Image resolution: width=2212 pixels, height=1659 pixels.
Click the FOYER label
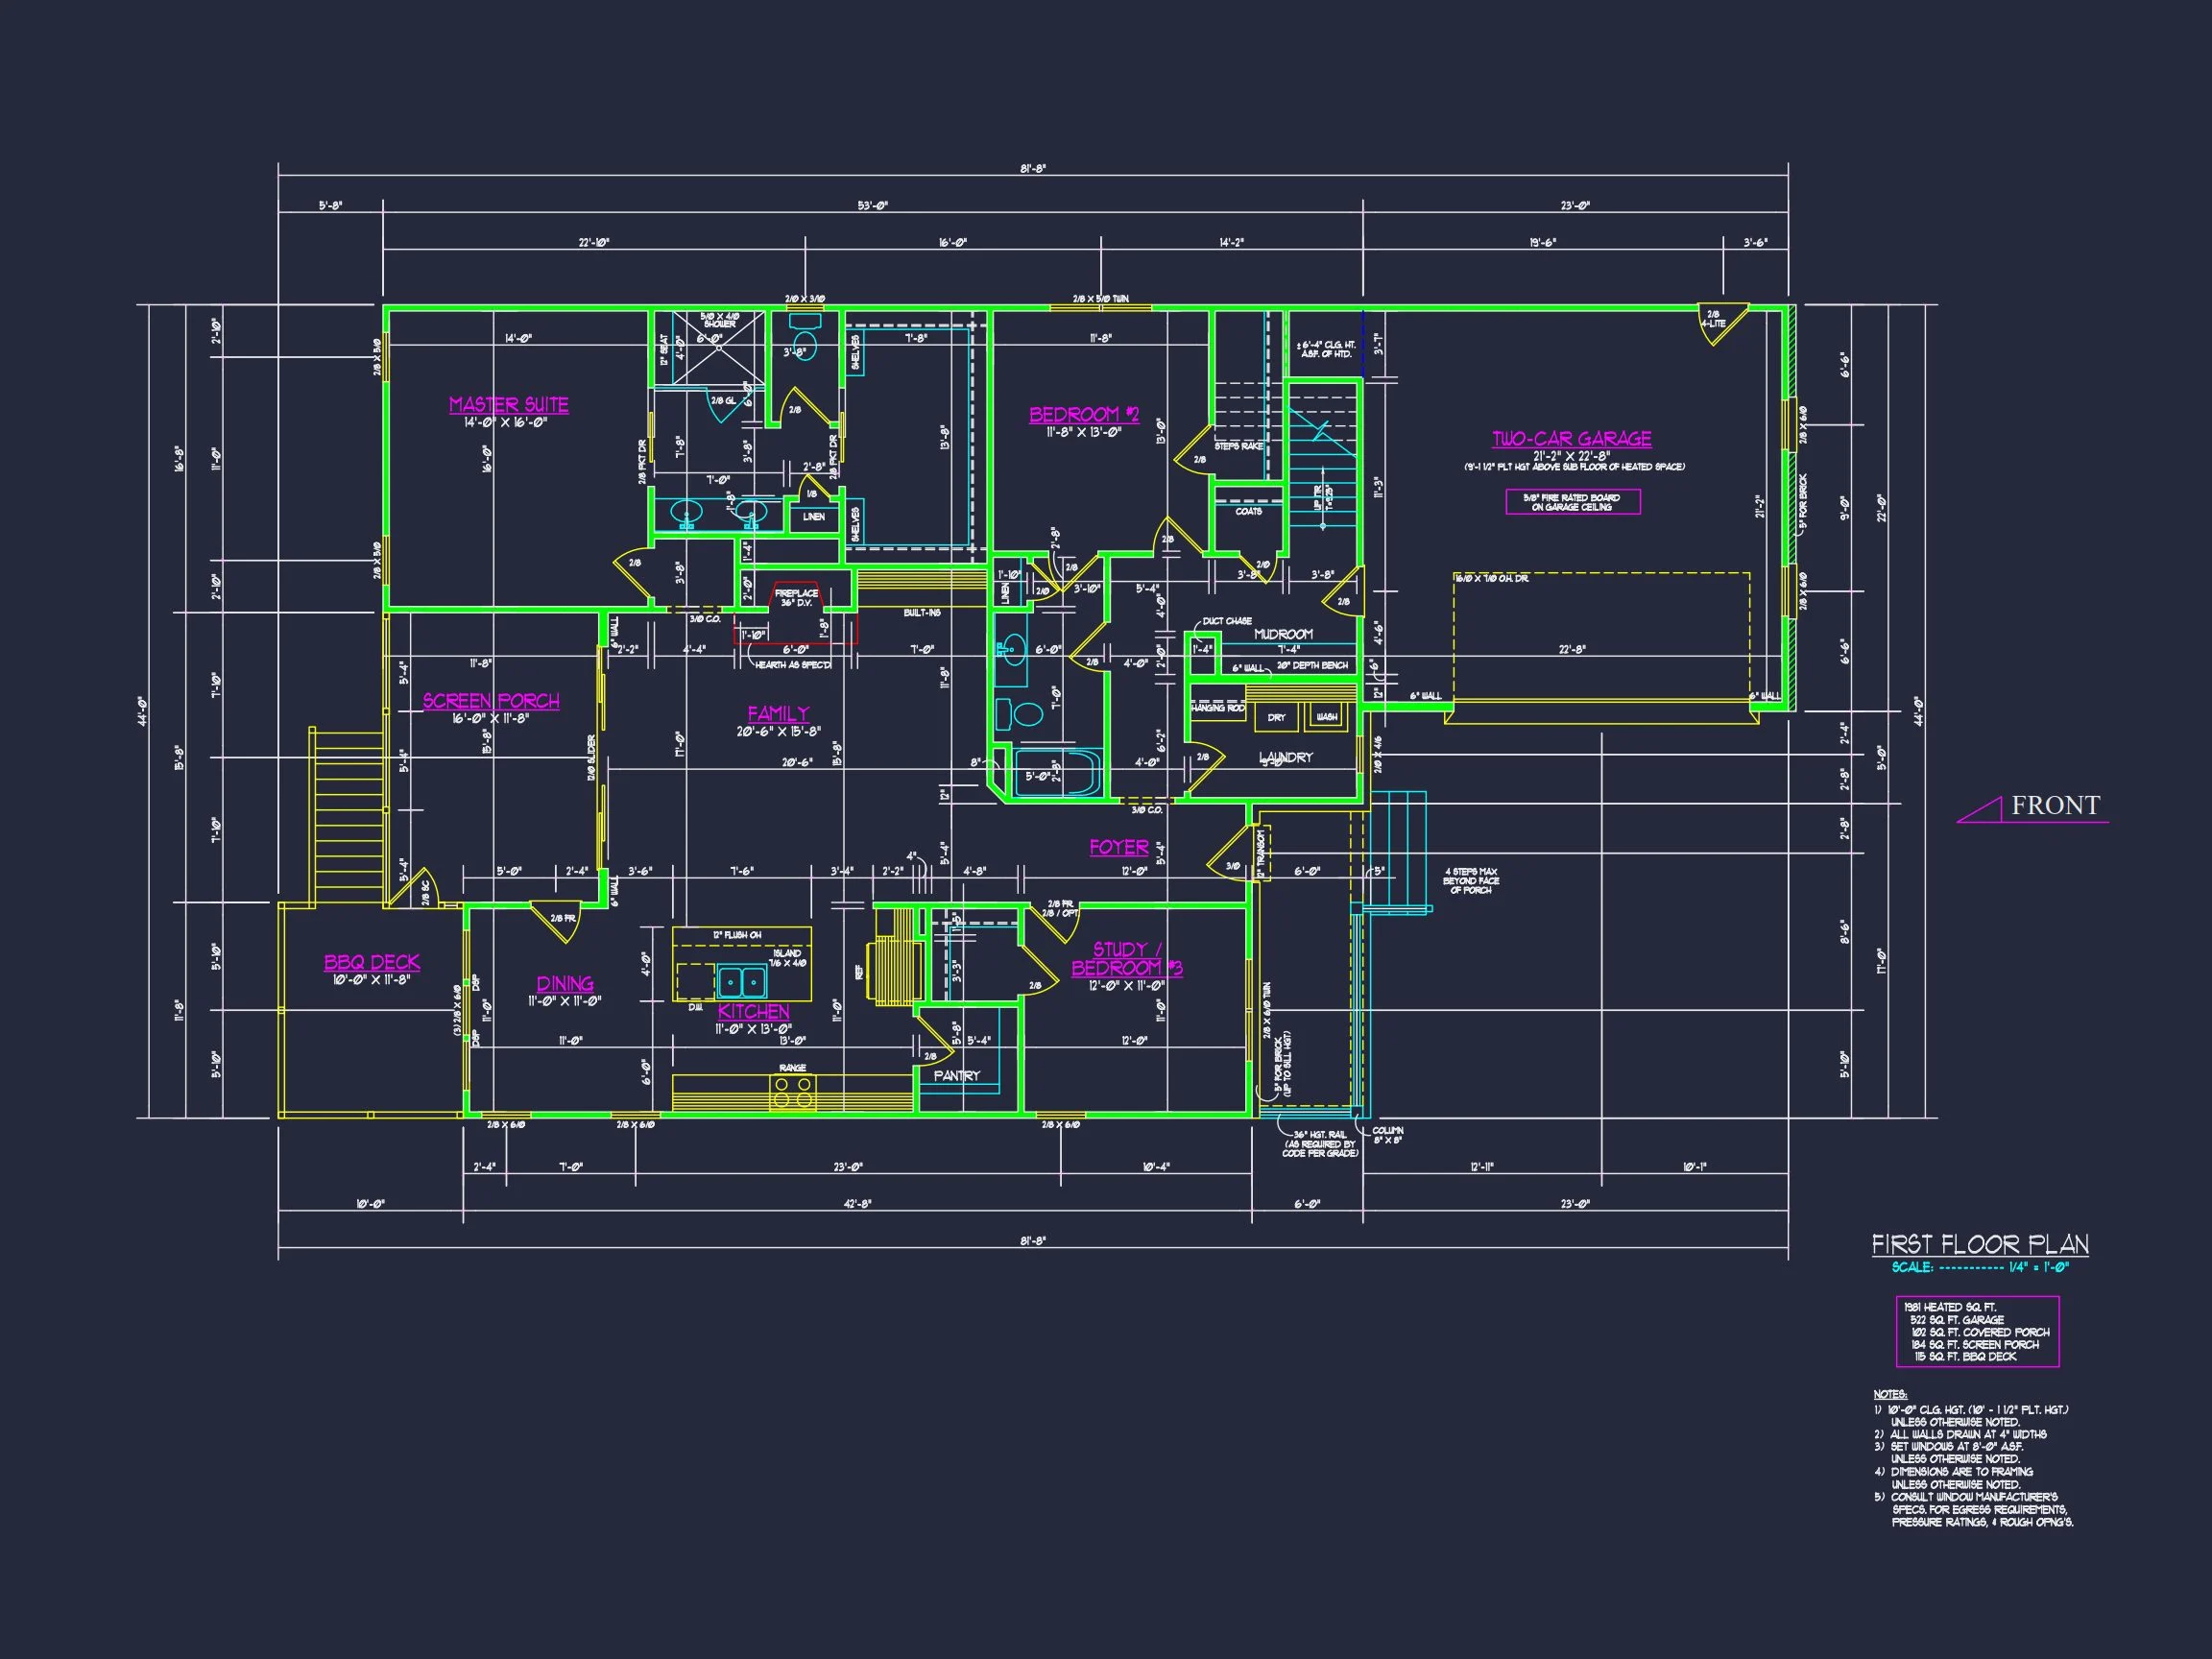(1119, 847)
